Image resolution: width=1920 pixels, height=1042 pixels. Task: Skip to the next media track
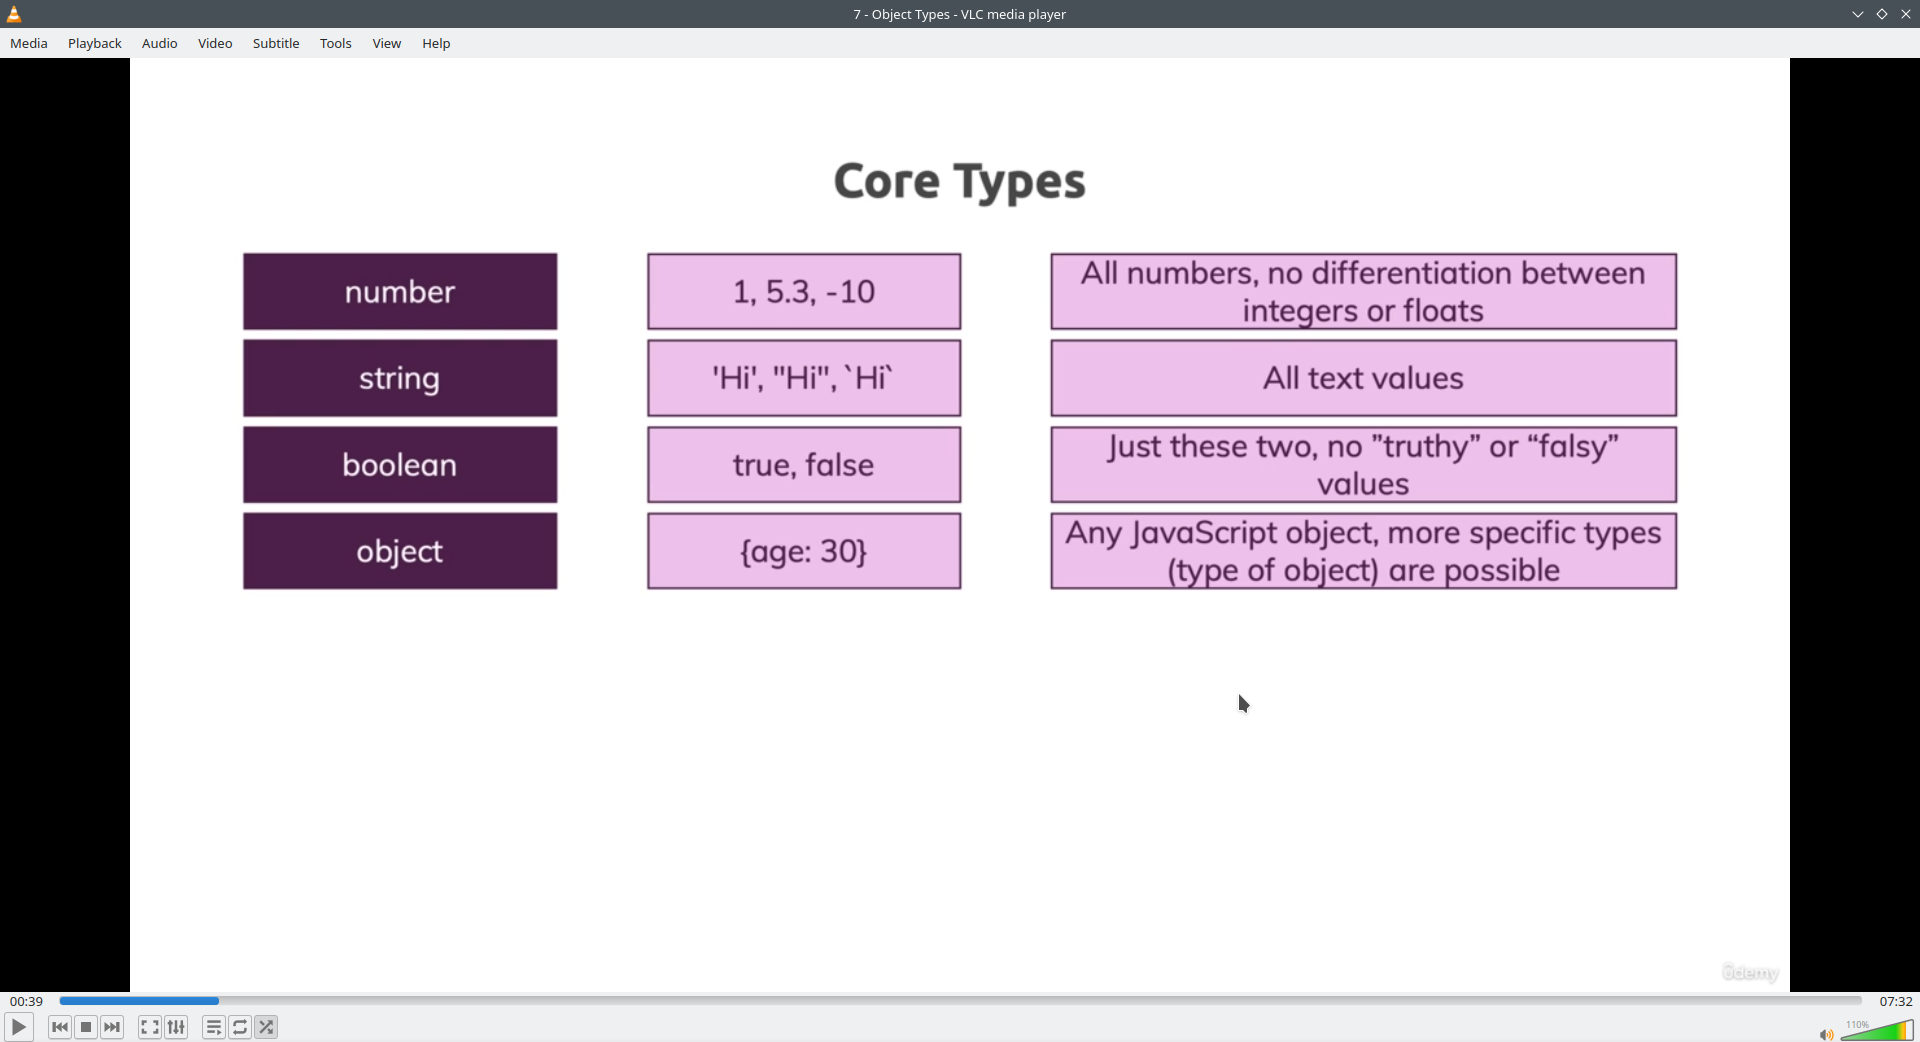coord(112,1027)
